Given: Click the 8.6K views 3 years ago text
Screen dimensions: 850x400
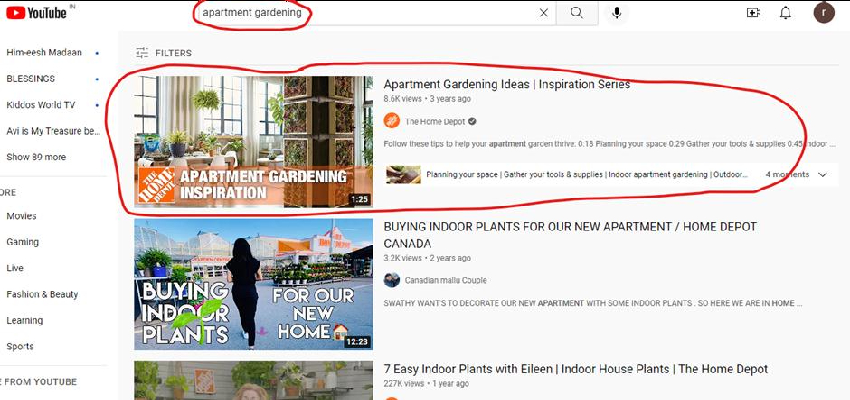Looking at the screenshot, I should [x=427, y=99].
